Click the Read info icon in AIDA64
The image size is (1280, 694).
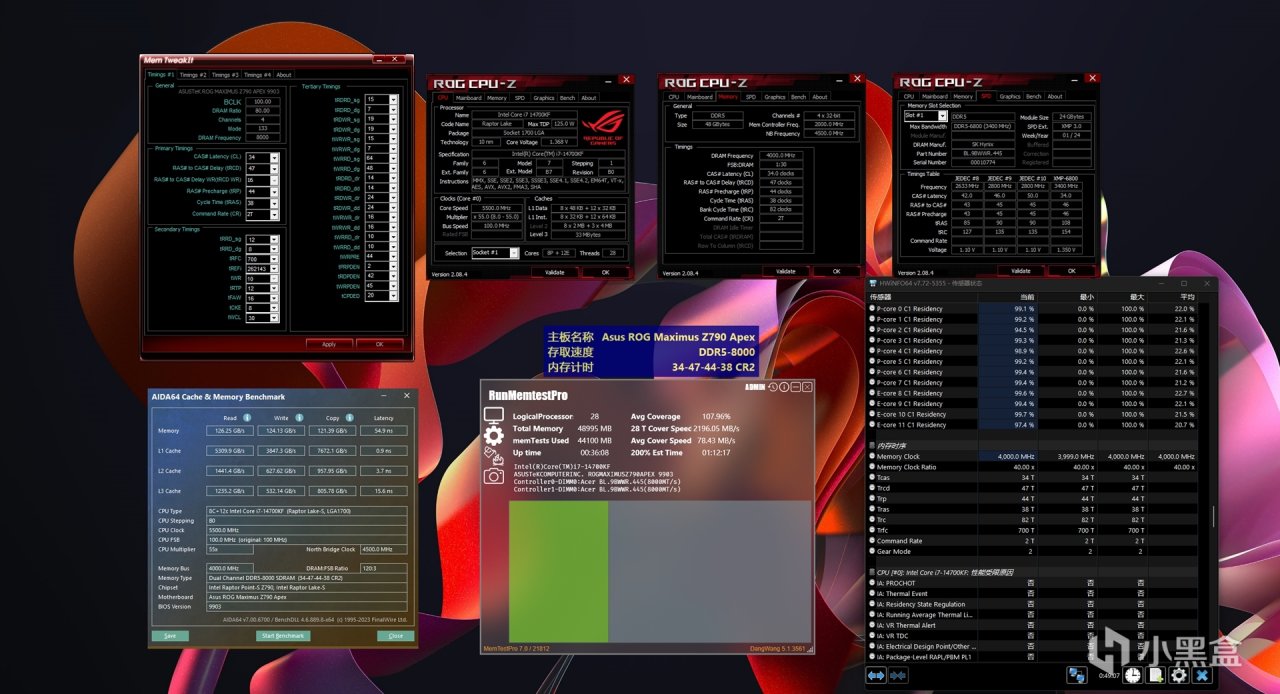click(x=247, y=417)
